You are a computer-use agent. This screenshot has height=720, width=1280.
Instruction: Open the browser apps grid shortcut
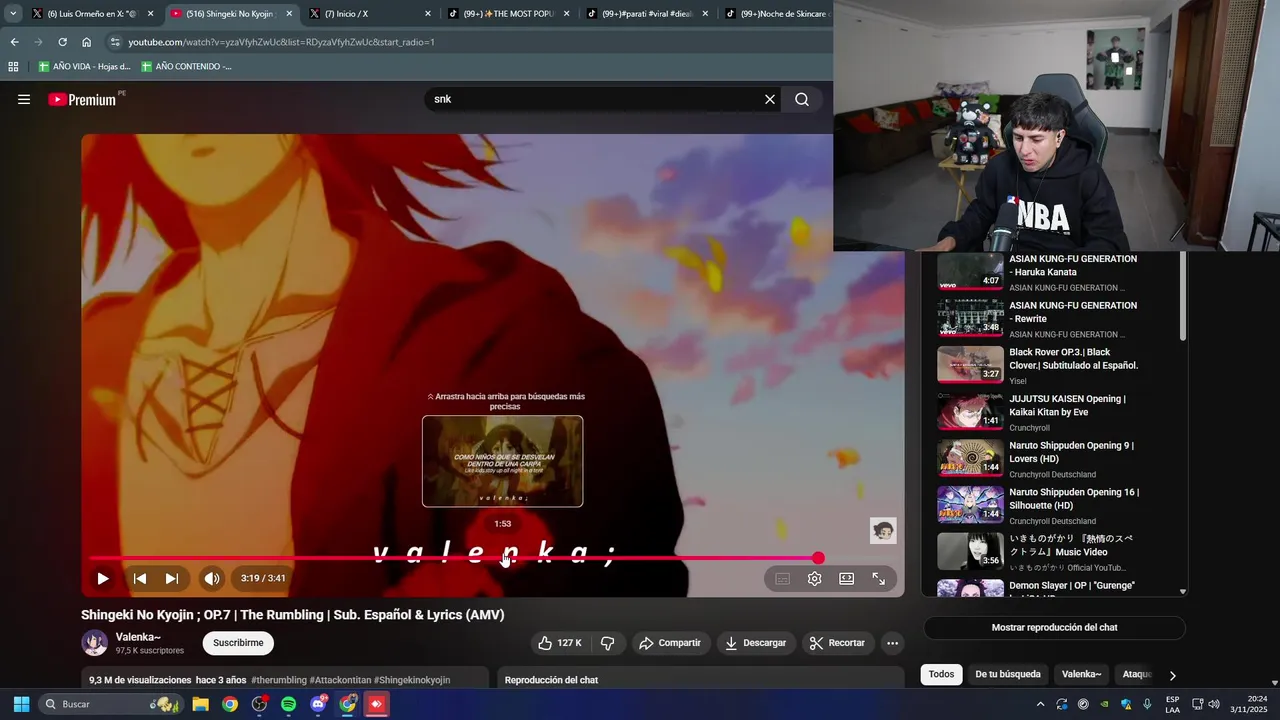click(x=13, y=67)
